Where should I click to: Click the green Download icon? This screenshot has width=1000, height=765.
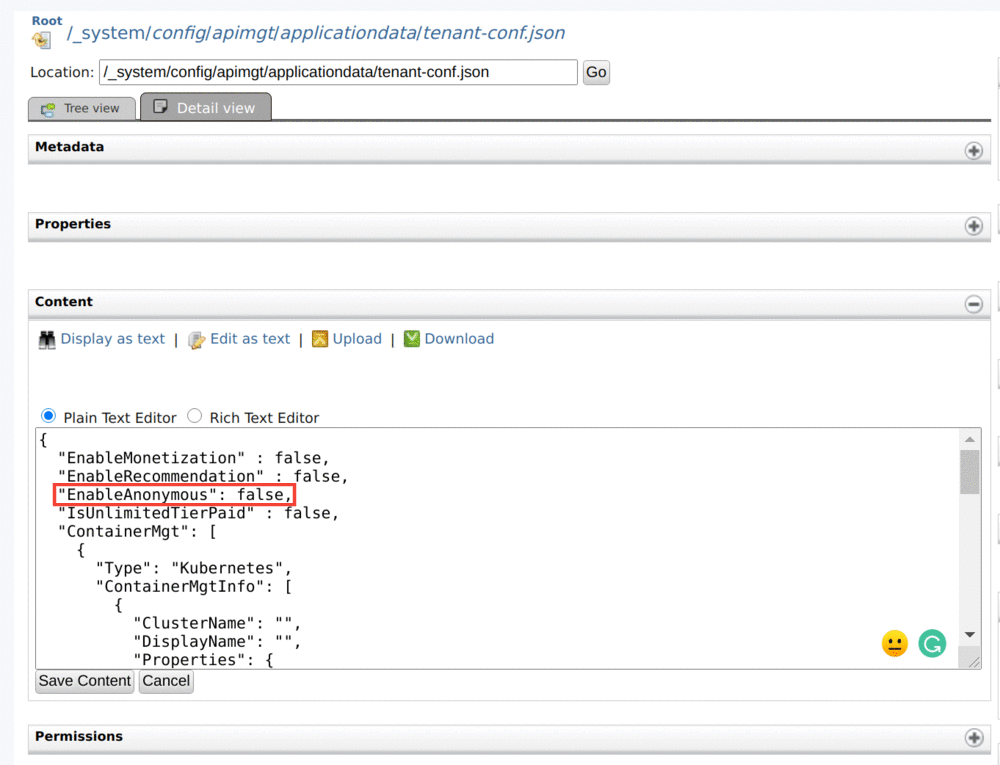tap(412, 339)
